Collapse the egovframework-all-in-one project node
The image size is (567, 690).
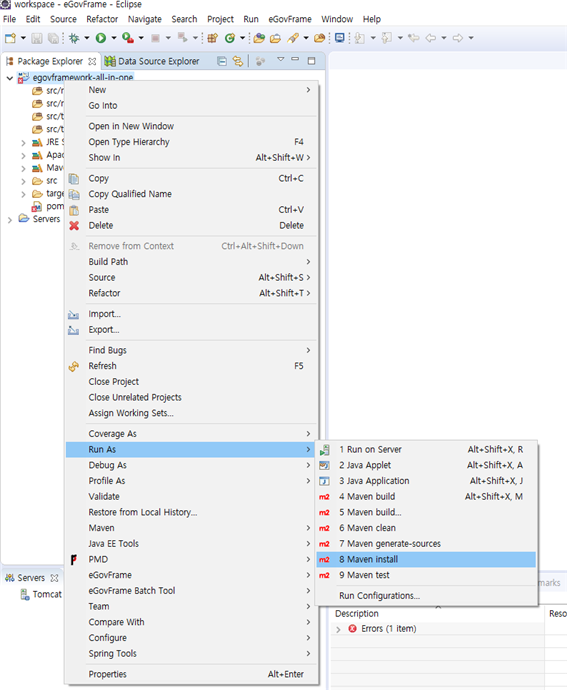point(10,78)
